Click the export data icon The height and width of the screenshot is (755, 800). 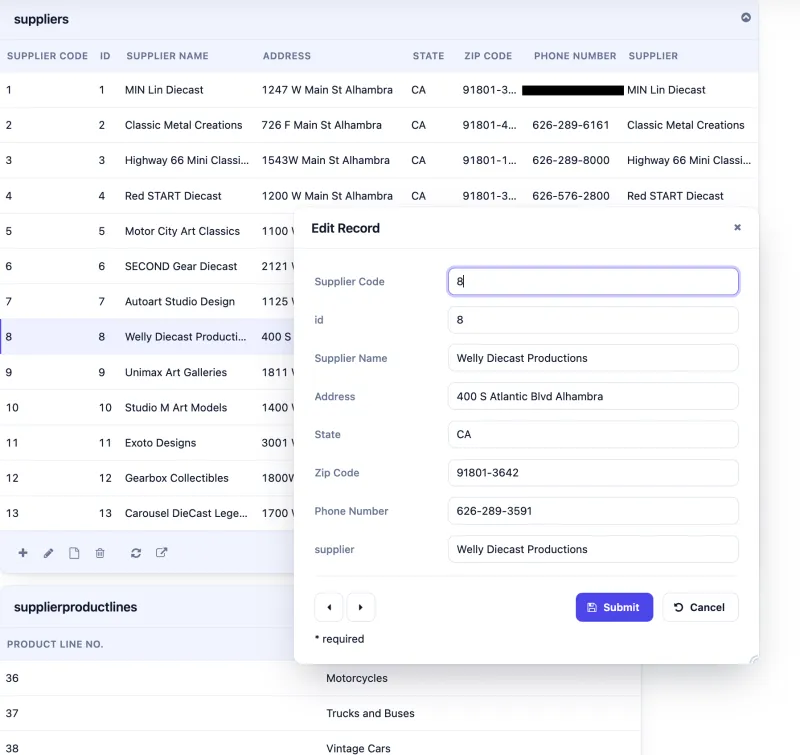pos(161,552)
